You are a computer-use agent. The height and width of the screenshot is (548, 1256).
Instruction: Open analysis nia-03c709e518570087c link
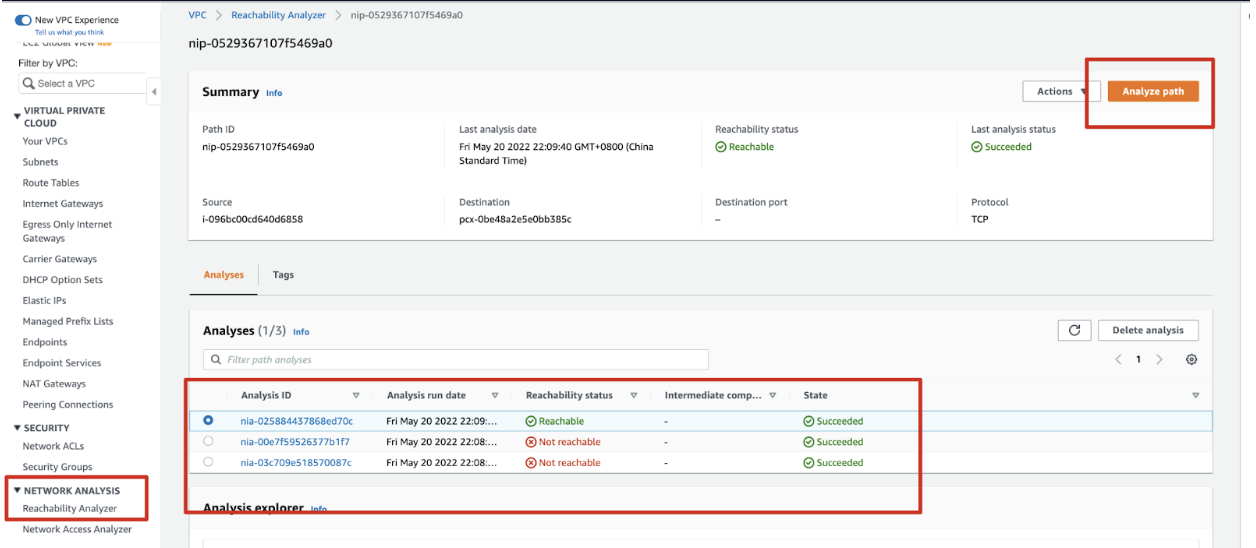coord(296,463)
